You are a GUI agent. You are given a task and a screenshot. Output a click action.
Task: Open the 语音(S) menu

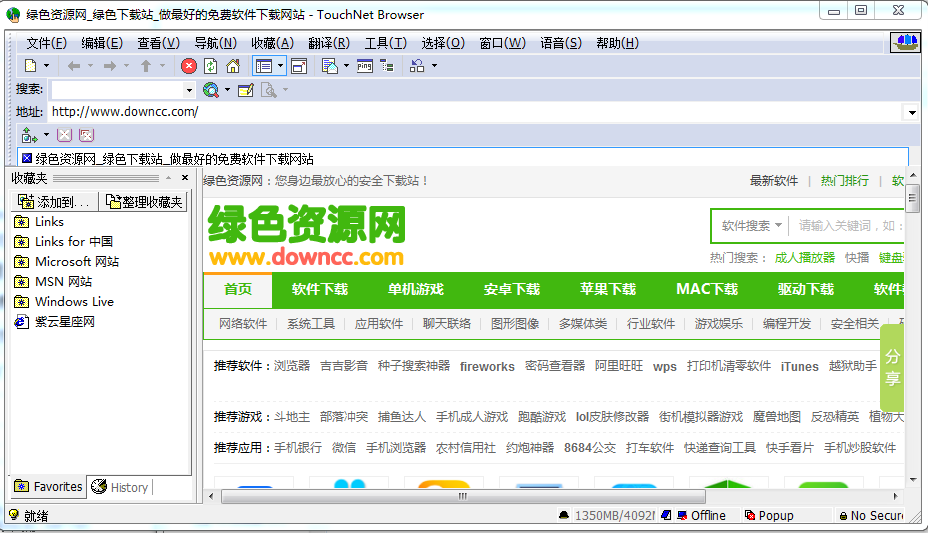tap(560, 43)
